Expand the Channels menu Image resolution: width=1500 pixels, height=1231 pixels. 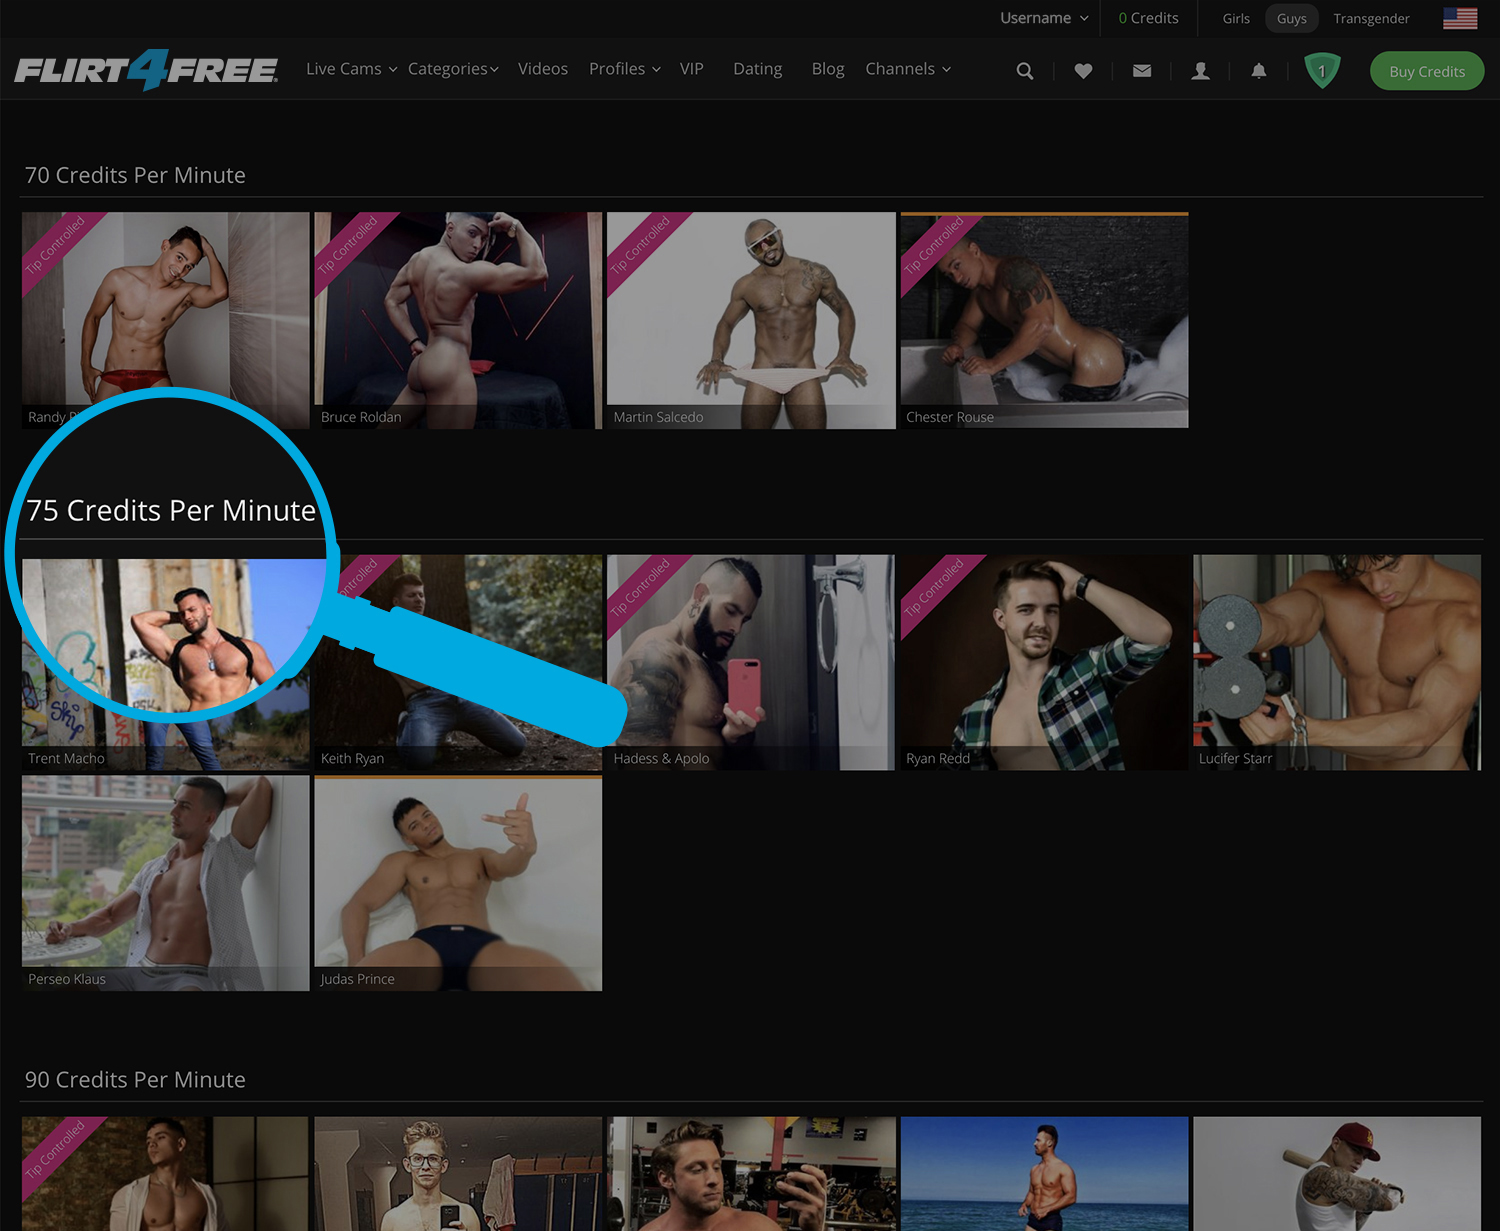(907, 69)
